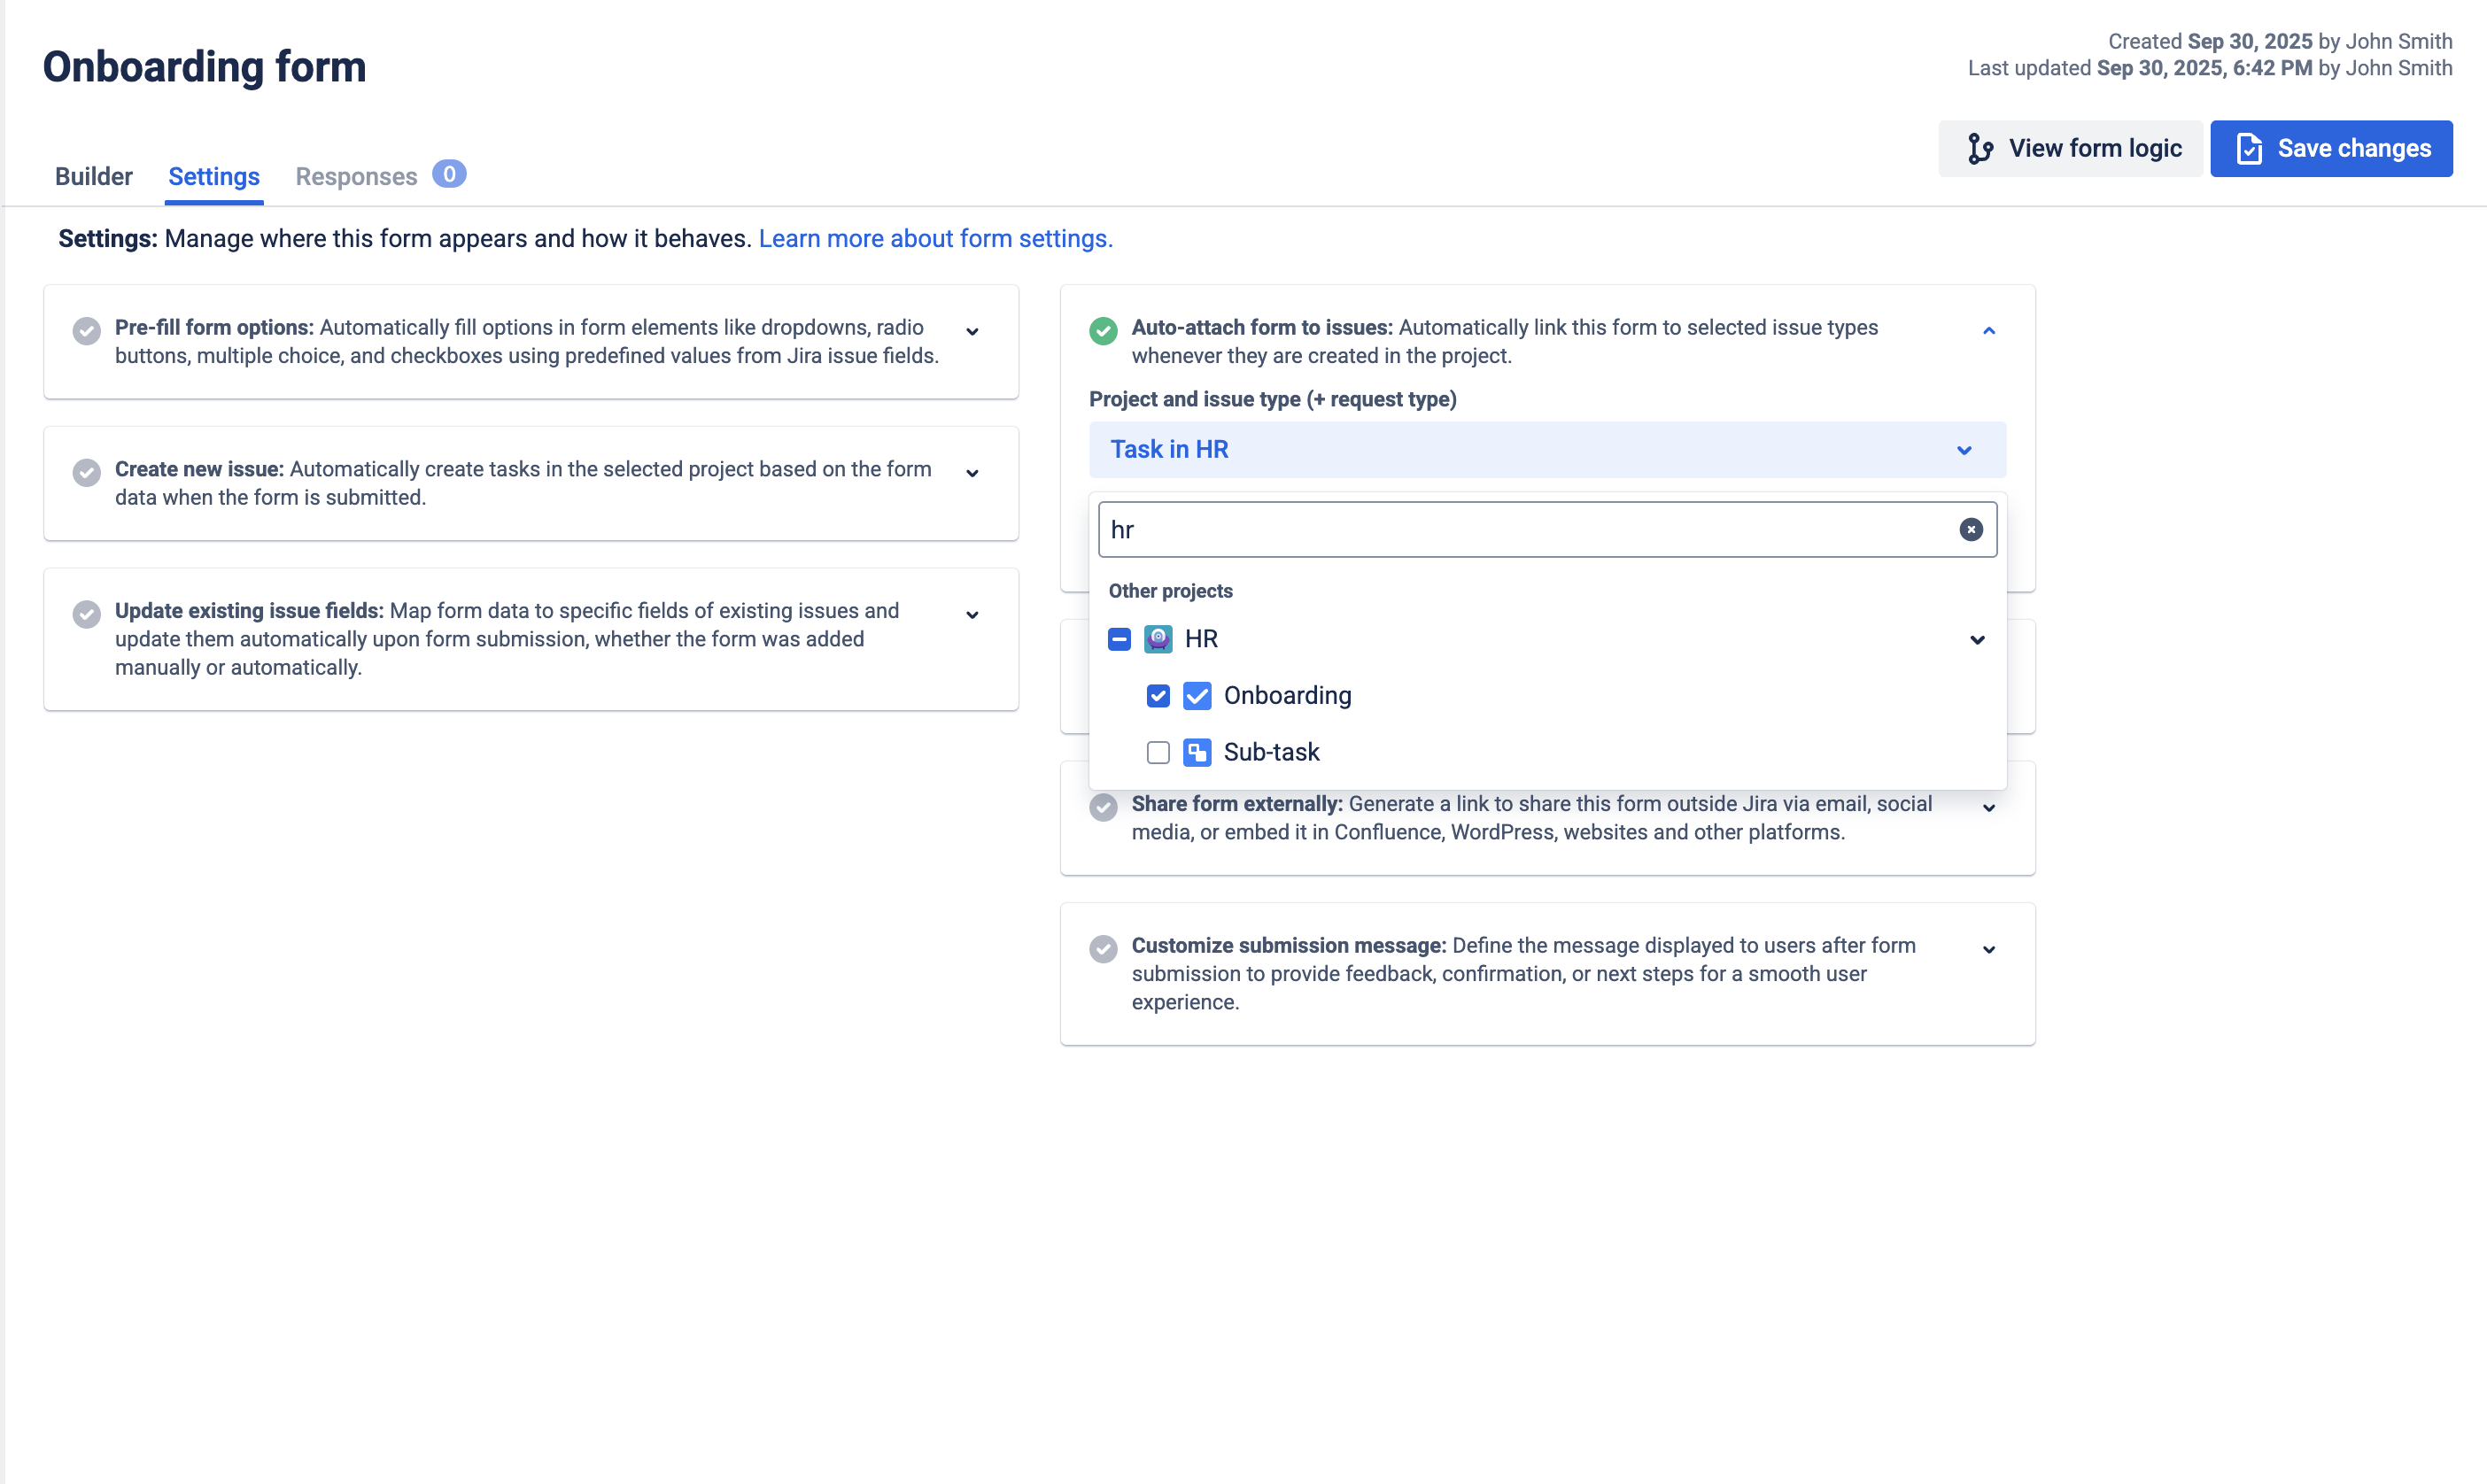Click the indeterminate HR project checkbox

[1119, 639]
